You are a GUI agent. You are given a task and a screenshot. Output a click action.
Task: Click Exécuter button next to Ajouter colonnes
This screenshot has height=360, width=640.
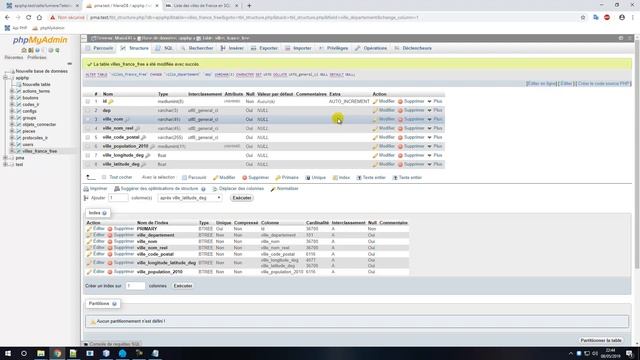click(x=242, y=198)
